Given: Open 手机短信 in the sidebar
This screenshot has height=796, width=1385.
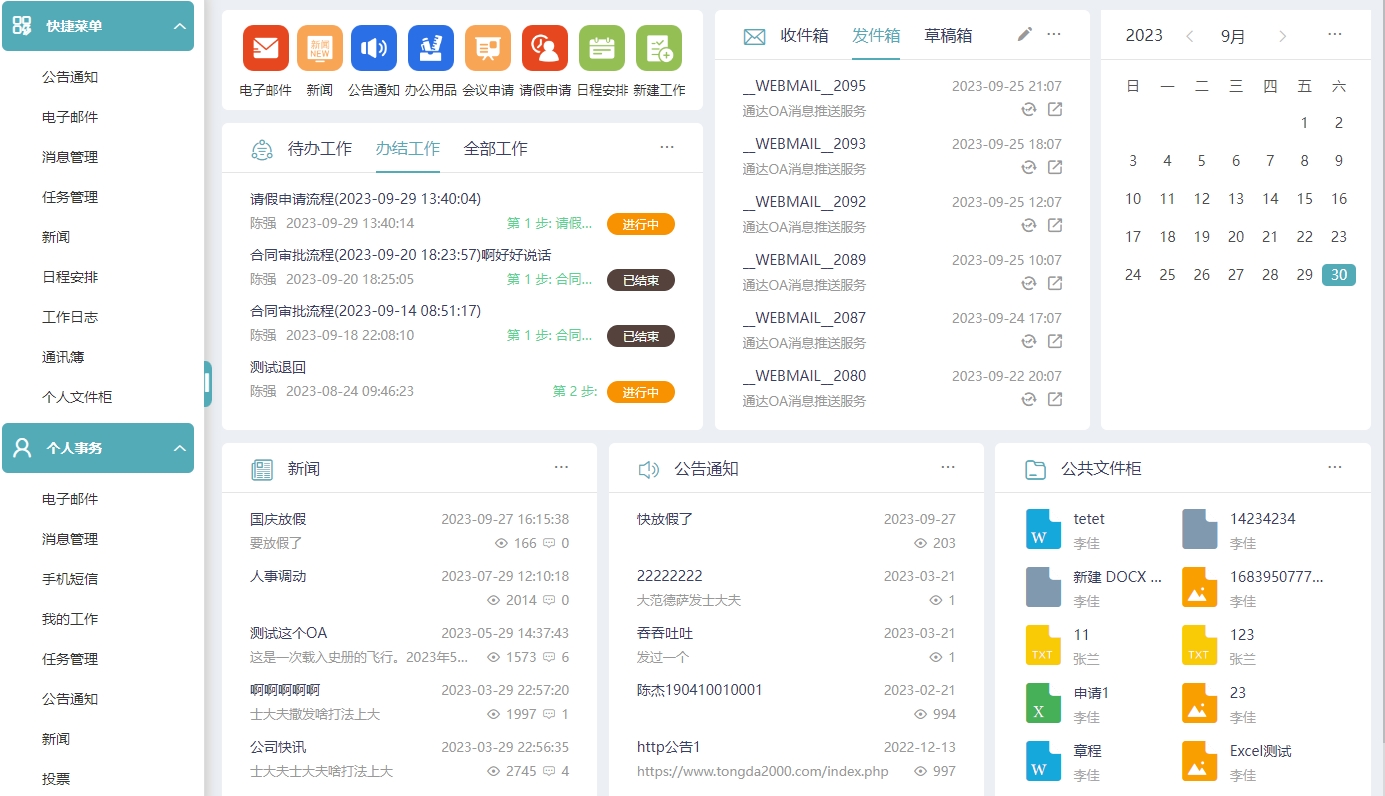Looking at the screenshot, I should (70, 579).
